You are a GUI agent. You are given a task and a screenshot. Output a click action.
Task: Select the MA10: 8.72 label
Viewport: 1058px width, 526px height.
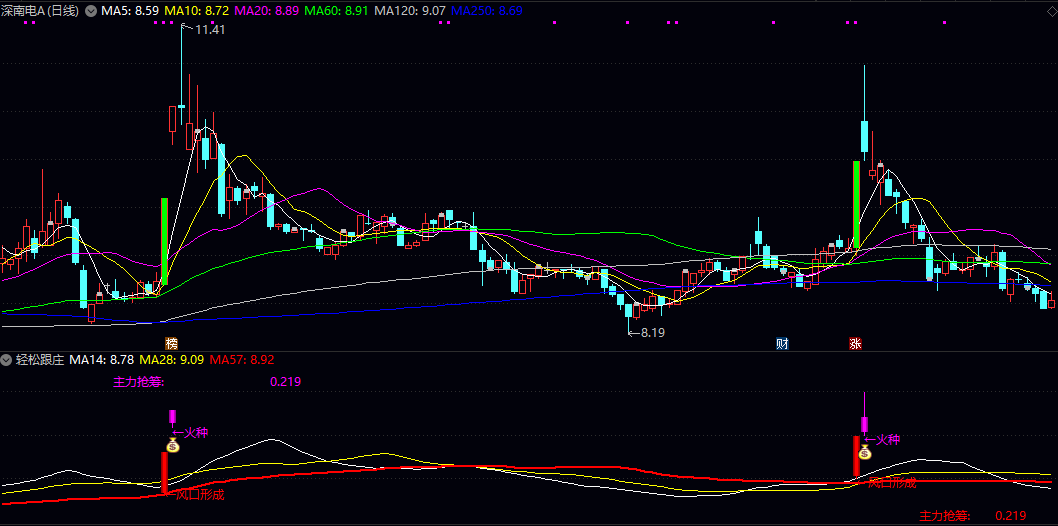coord(197,11)
